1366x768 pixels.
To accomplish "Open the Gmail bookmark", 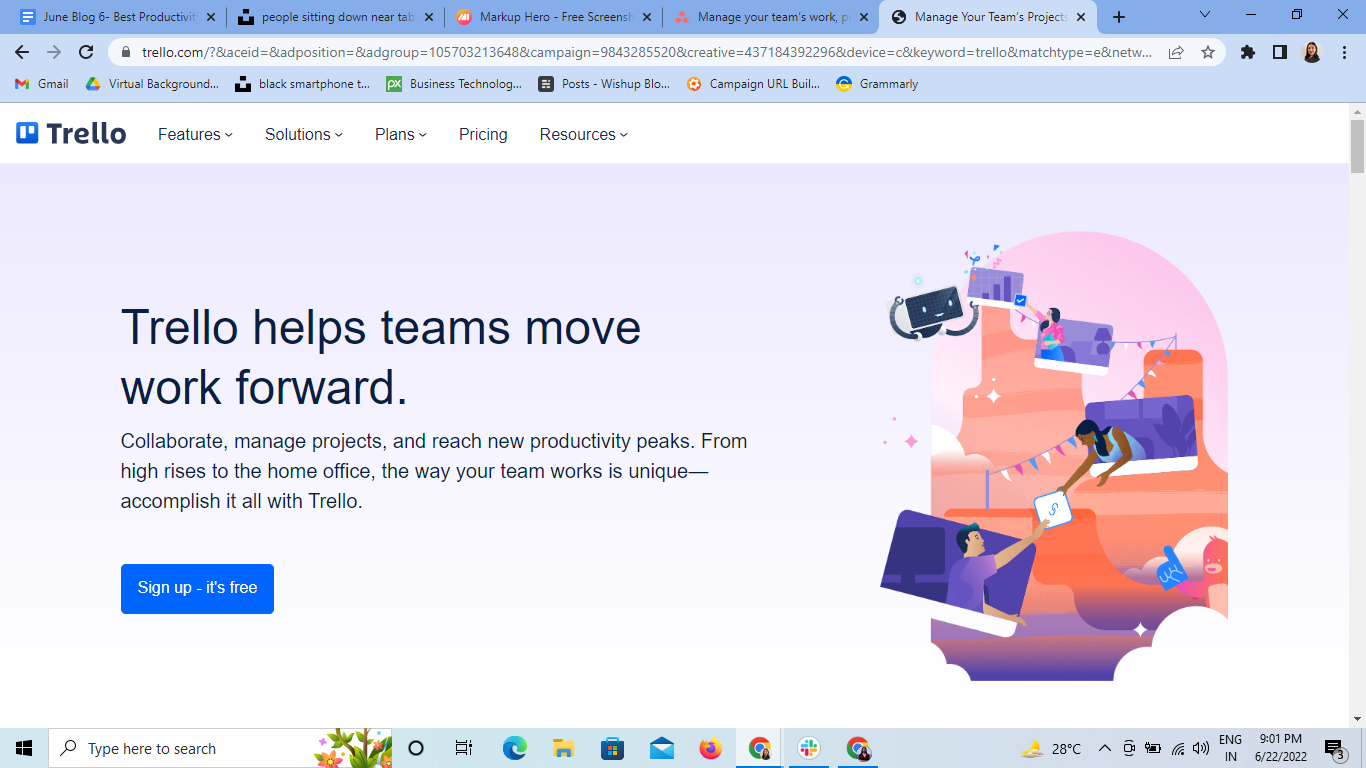I will tap(42, 84).
